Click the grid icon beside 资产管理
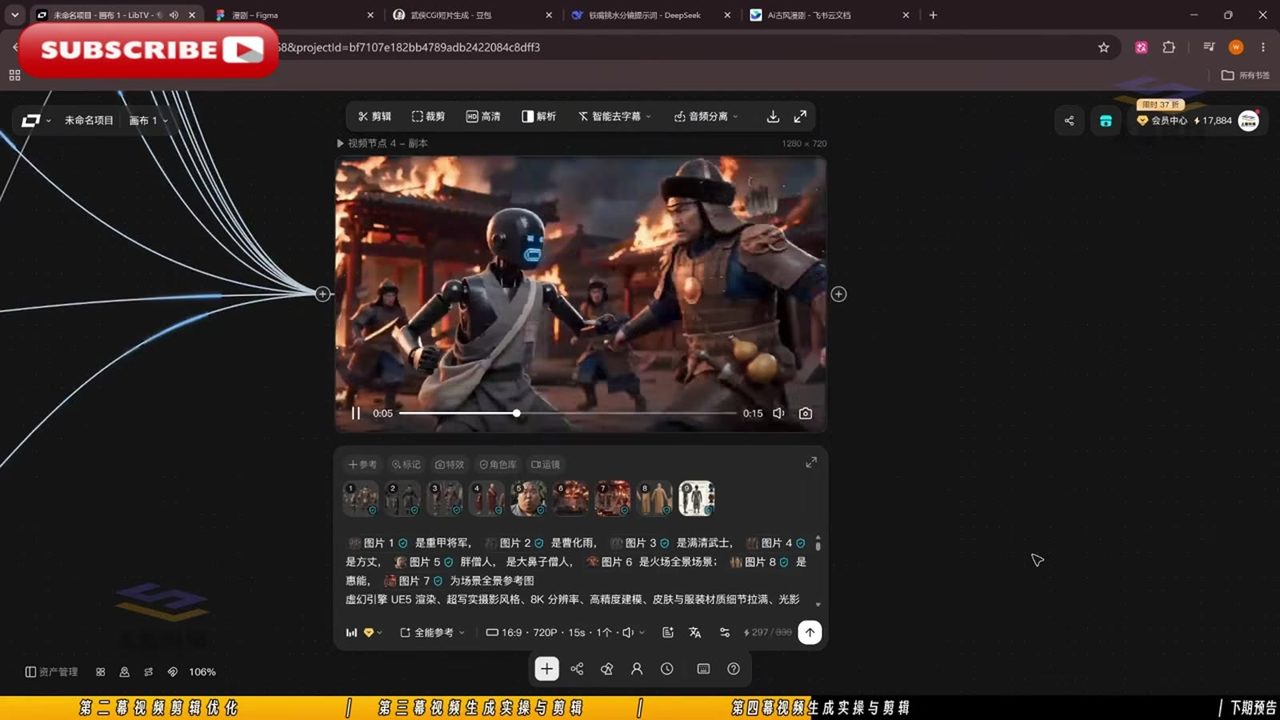The height and width of the screenshot is (720, 1280). [100, 672]
